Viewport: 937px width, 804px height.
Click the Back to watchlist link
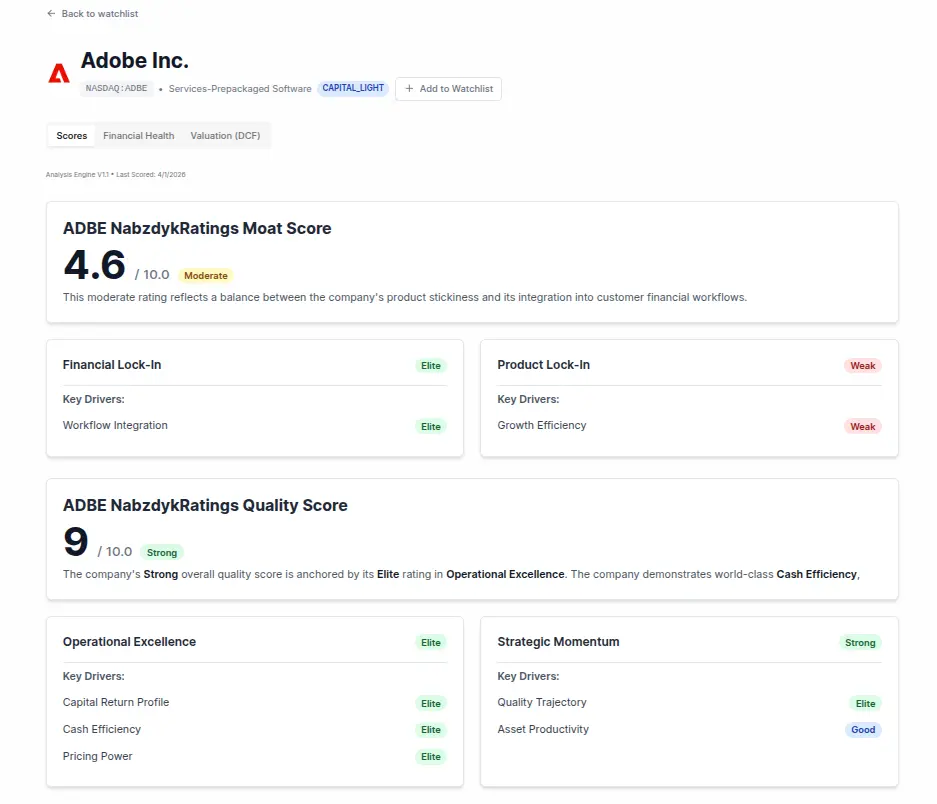pyautogui.click(x=93, y=14)
